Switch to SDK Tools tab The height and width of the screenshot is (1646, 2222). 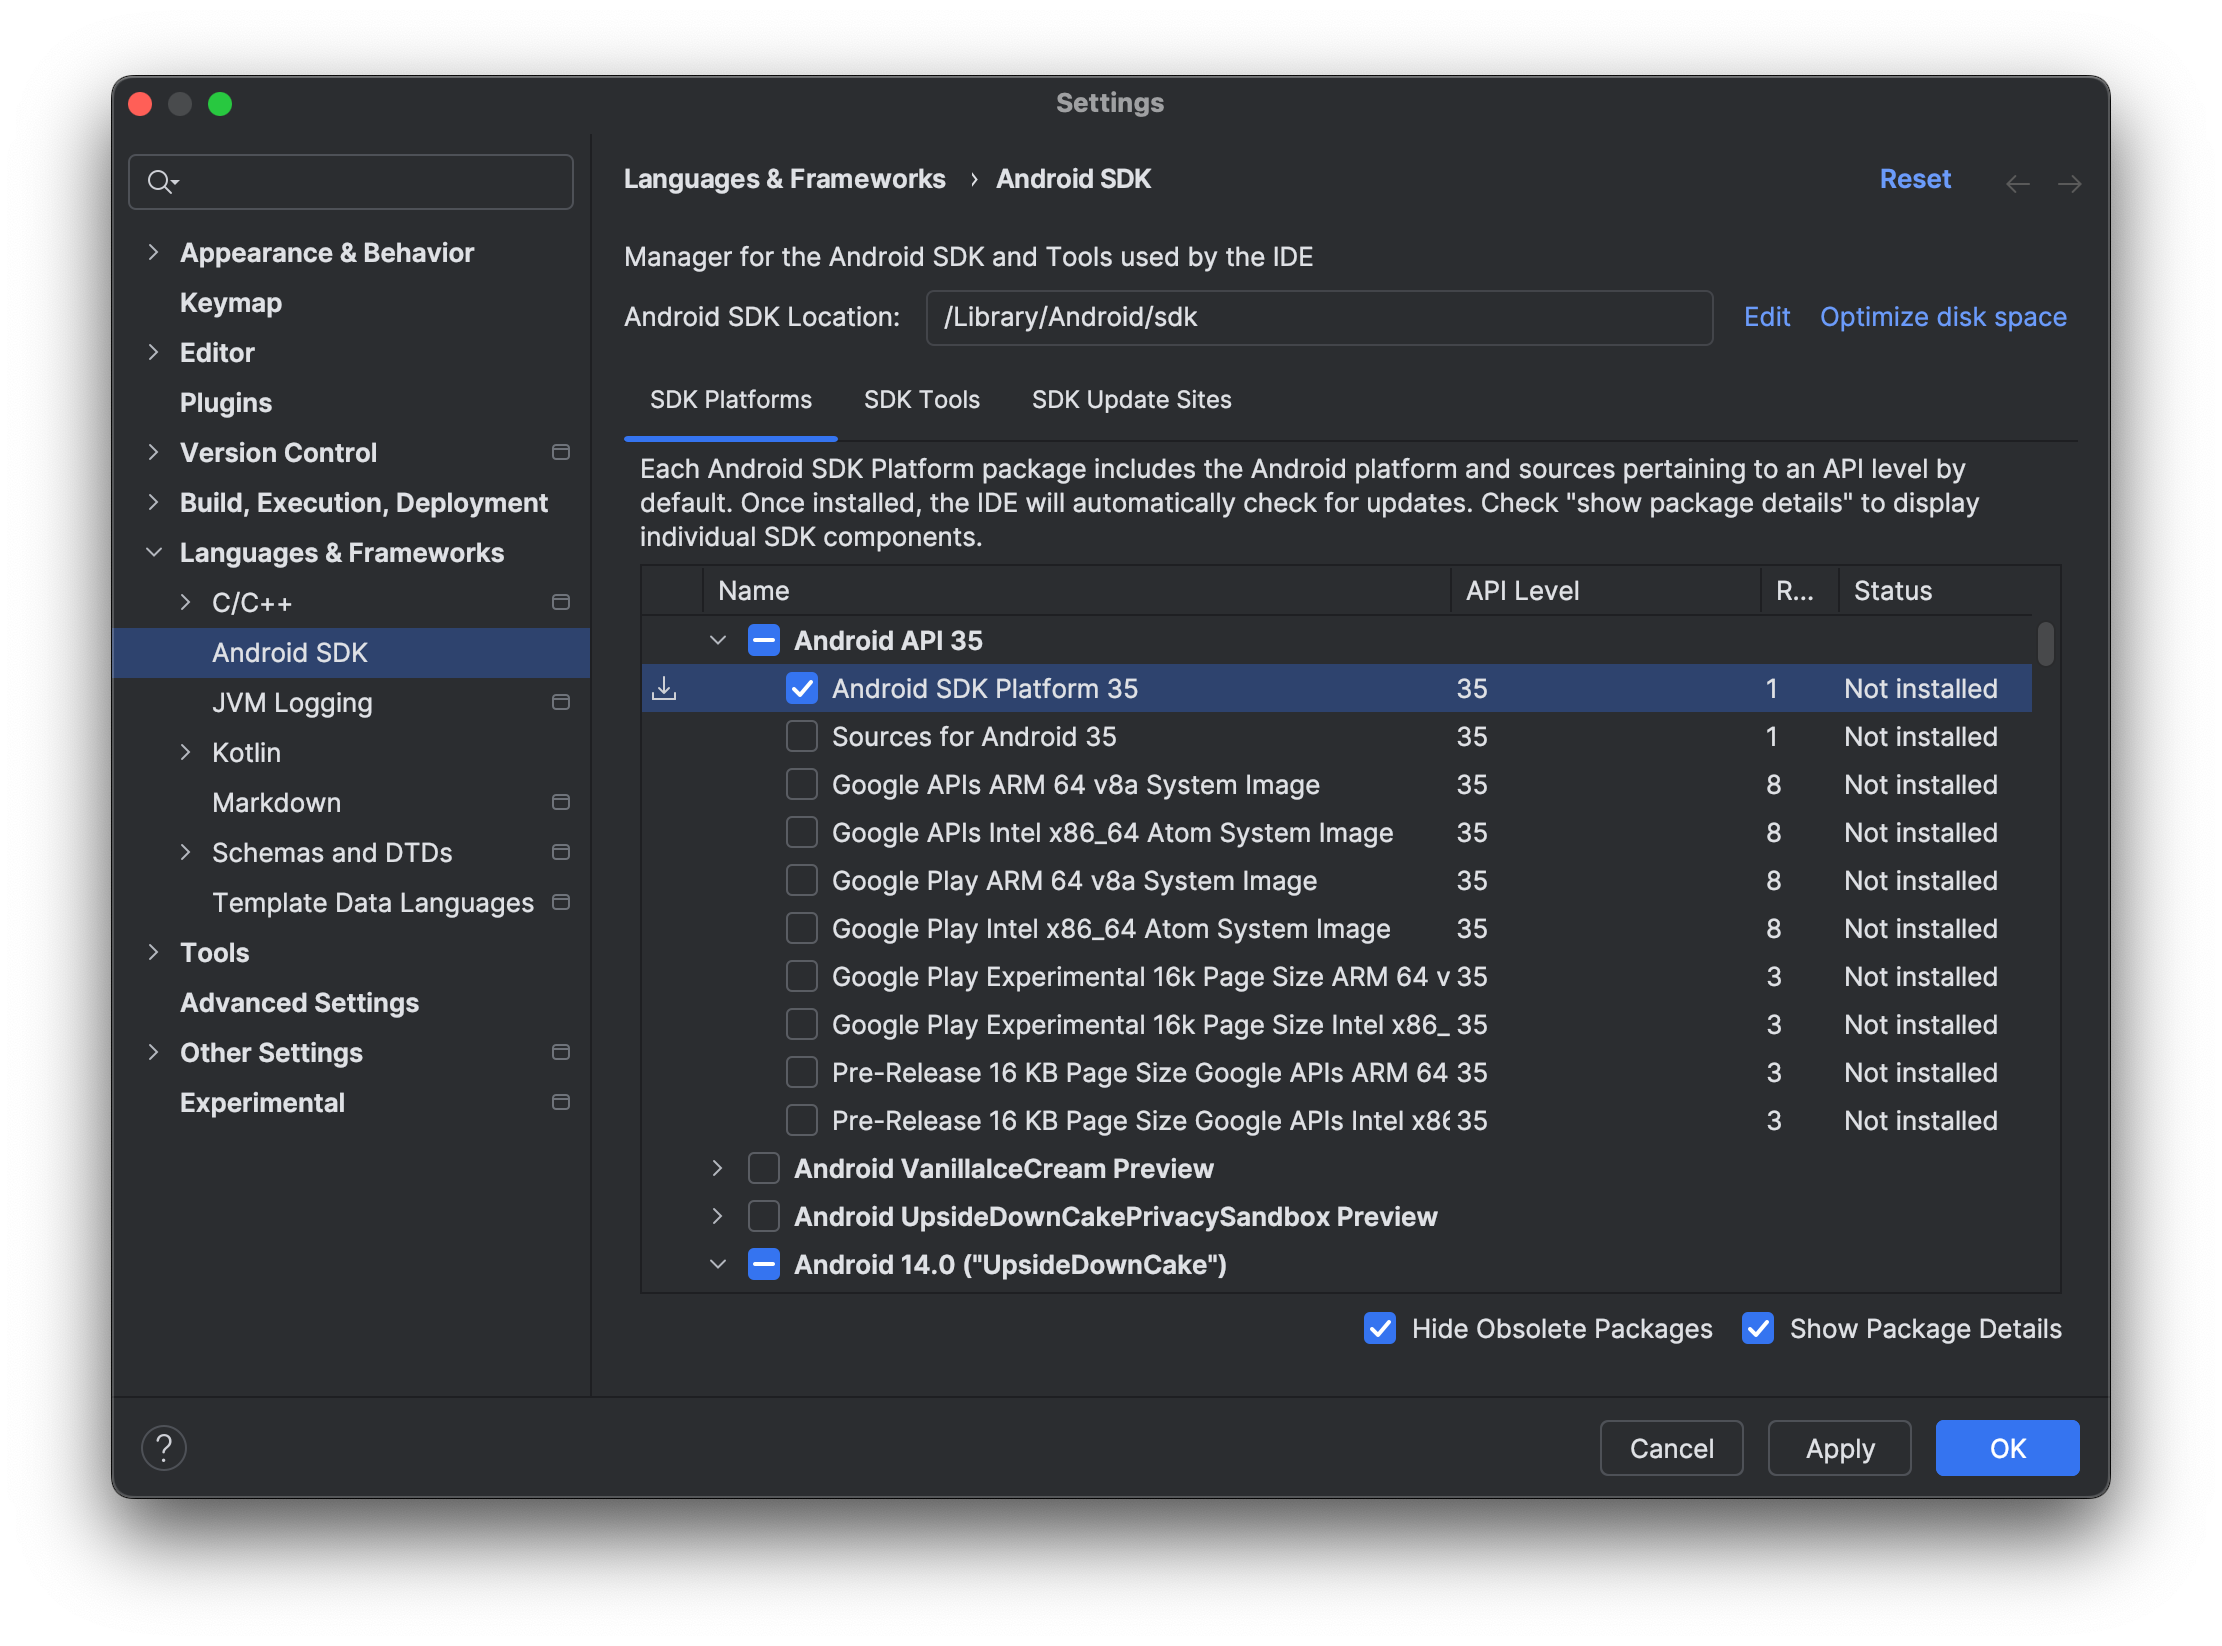tap(923, 399)
